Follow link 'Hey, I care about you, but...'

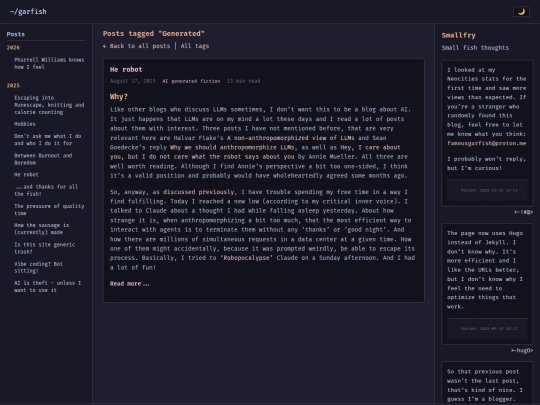click(x=255, y=152)
